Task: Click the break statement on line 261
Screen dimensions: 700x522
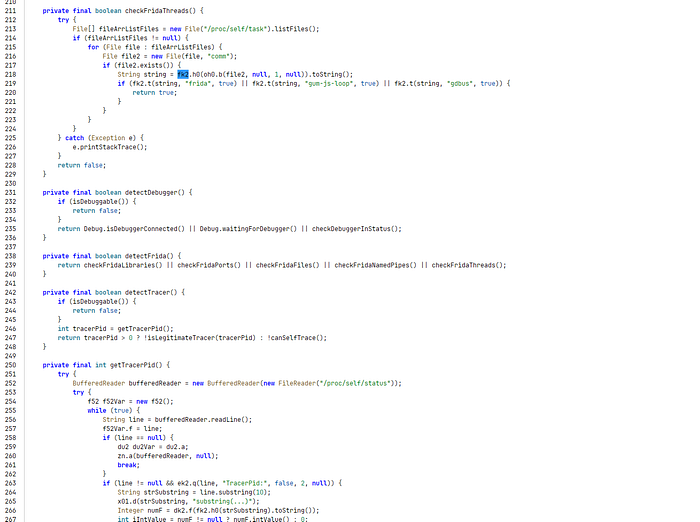Action: pos(129,465)
